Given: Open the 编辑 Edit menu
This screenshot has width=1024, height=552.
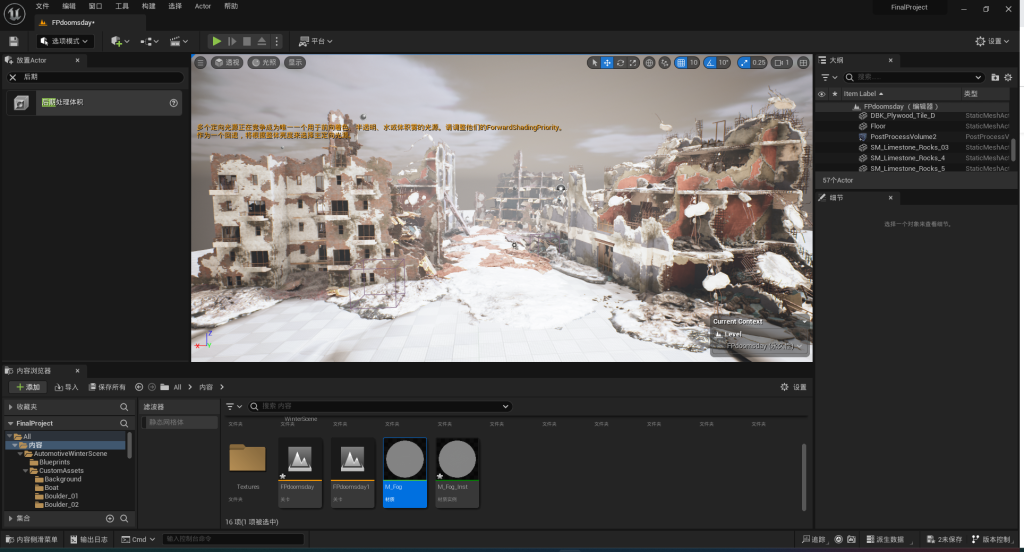Looking at the screenshot, I should coord(69,7).
